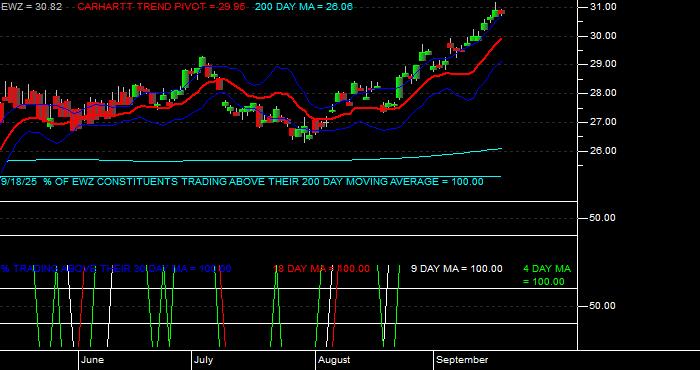Click the 26.00 price axis label
Image resolution: width=700 pixels, height=370 pixels.
603,151
